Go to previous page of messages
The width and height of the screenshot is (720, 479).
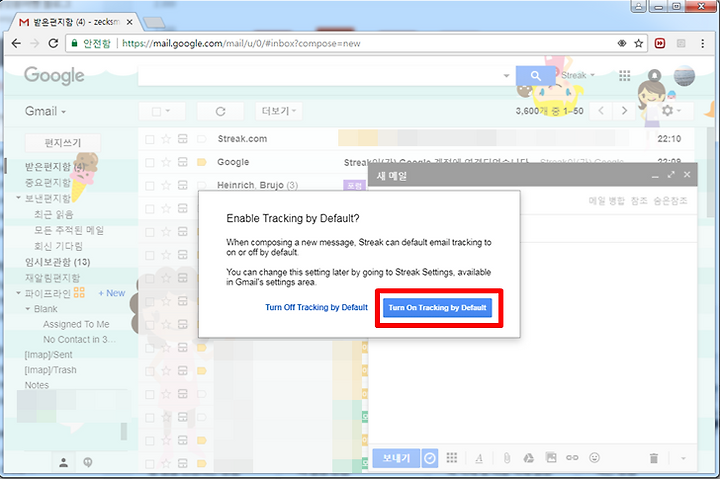[601, 111]
